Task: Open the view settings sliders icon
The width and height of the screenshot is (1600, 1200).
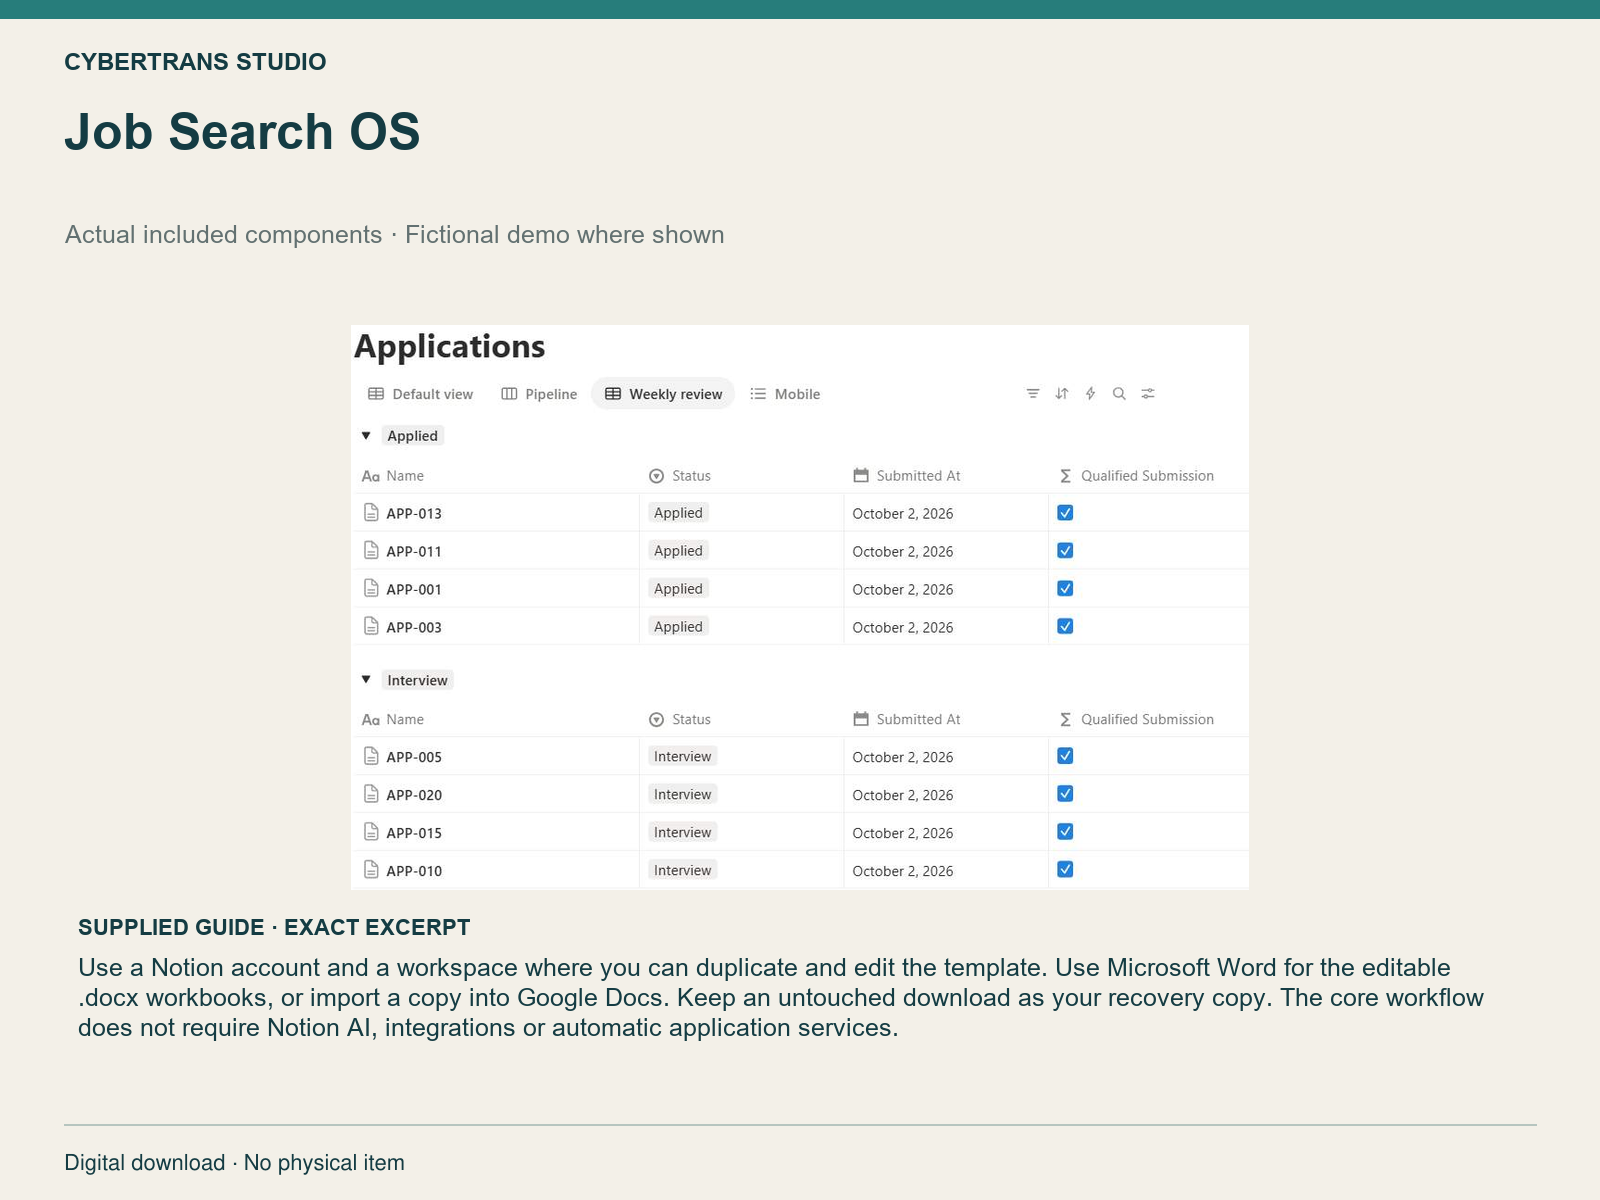Action: [1148, 394]
